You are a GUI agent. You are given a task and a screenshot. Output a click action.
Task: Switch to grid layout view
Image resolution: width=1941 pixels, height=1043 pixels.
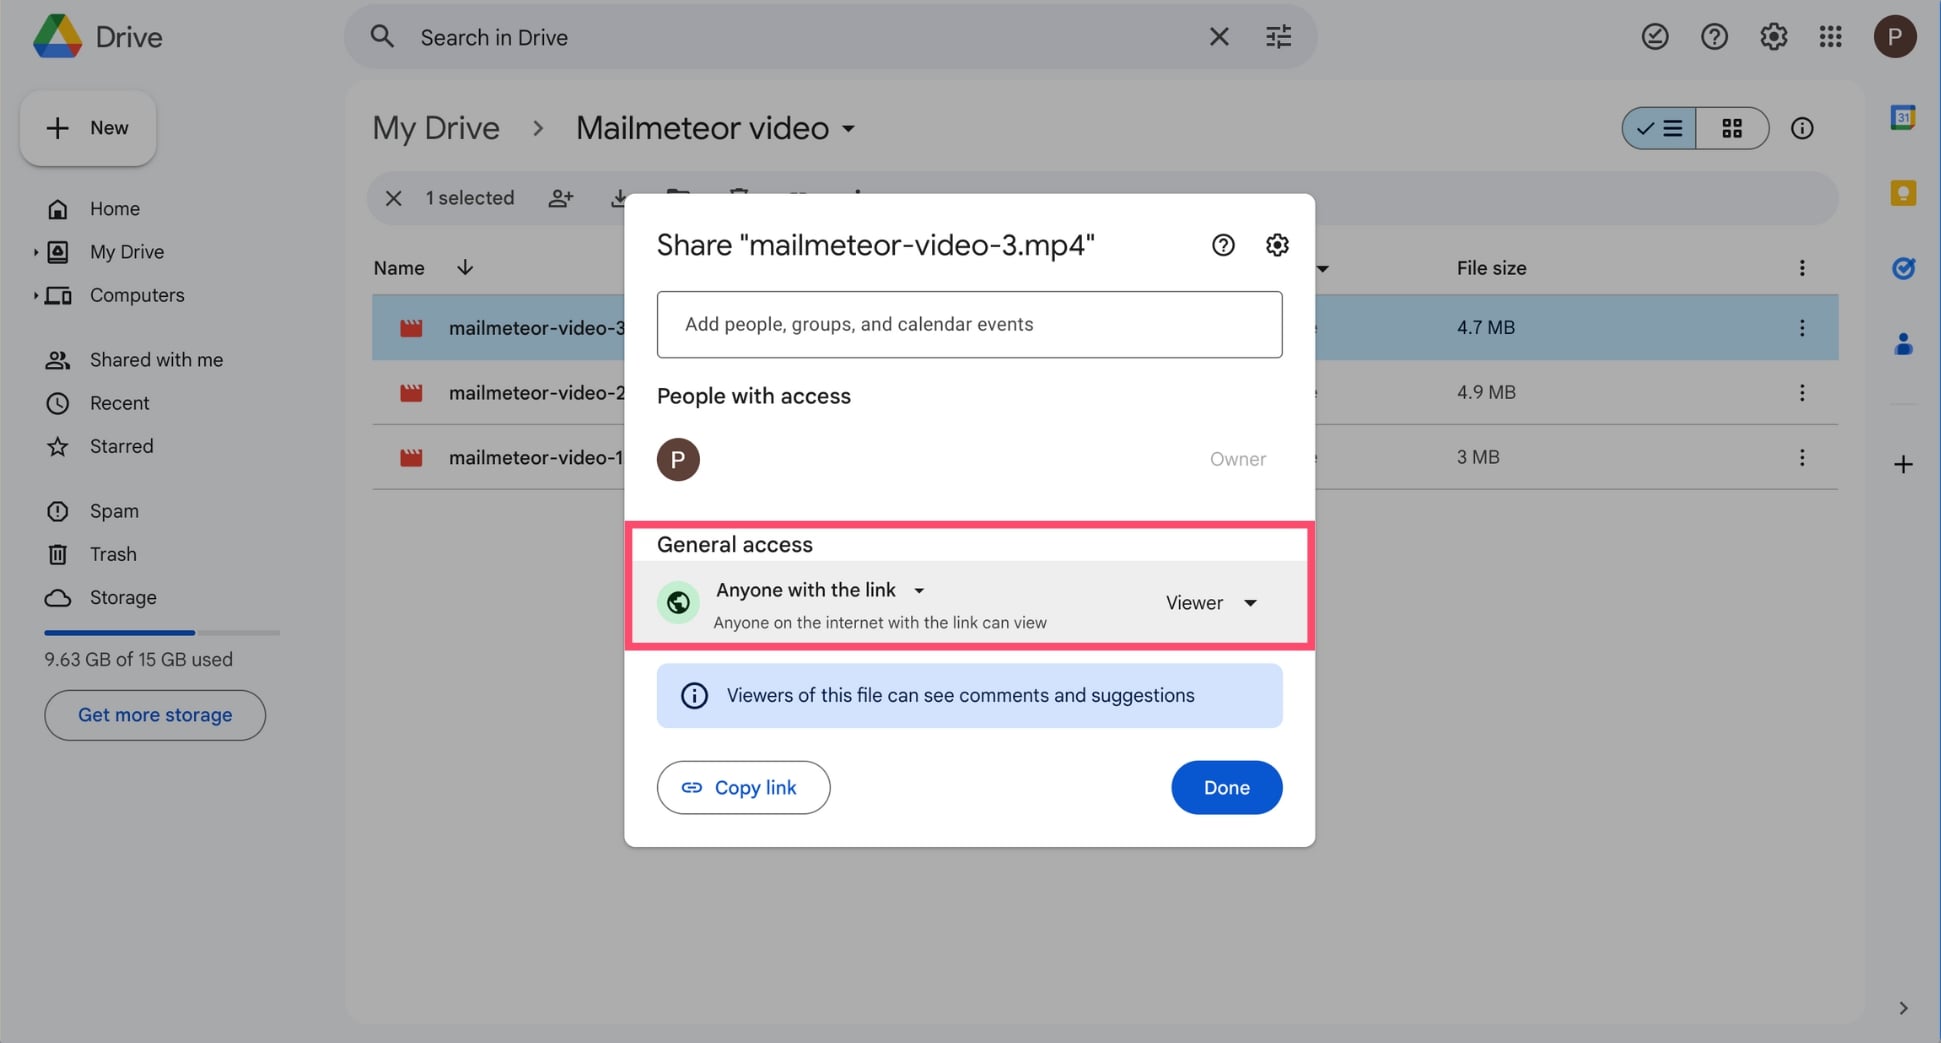tap(1732, 128)
